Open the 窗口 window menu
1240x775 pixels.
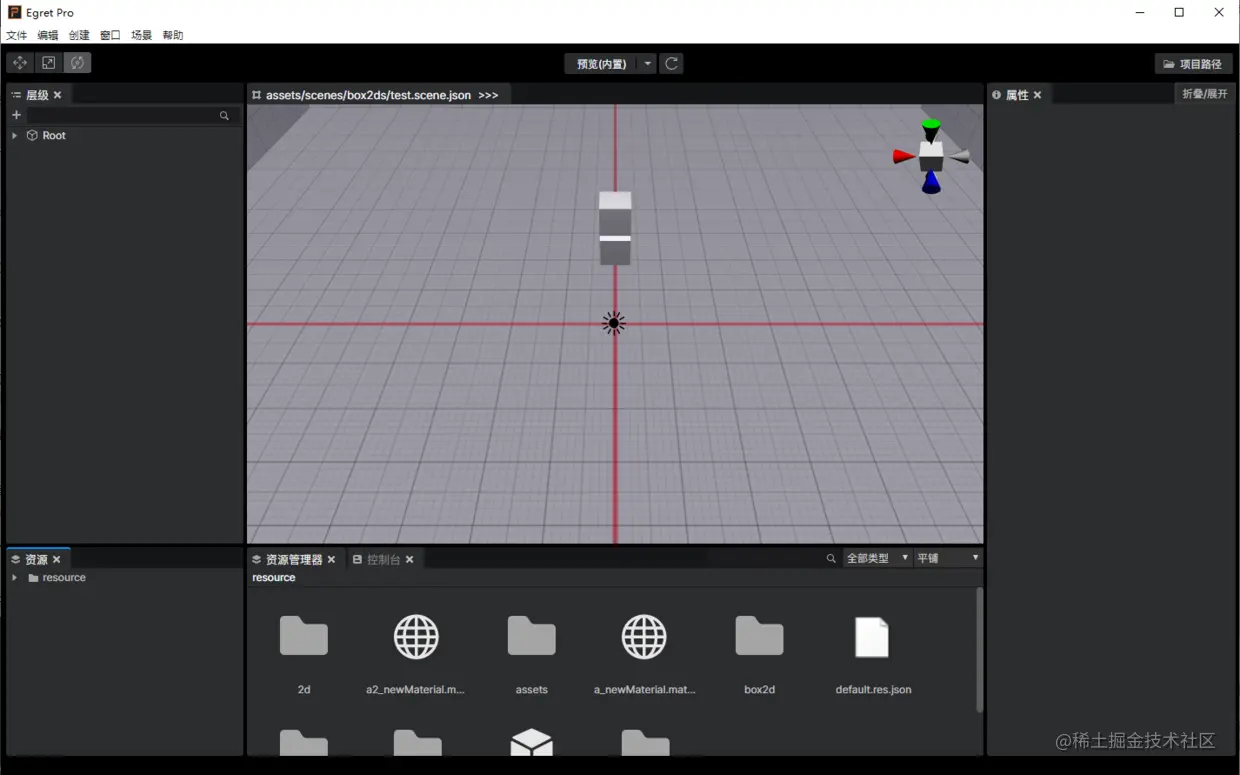coord(110,35)
